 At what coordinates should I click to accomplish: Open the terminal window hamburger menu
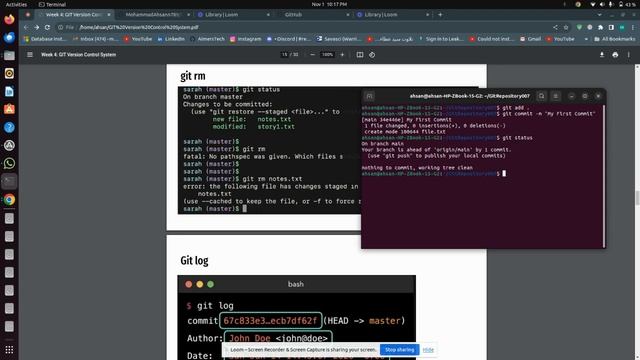(x=556, y=96)
